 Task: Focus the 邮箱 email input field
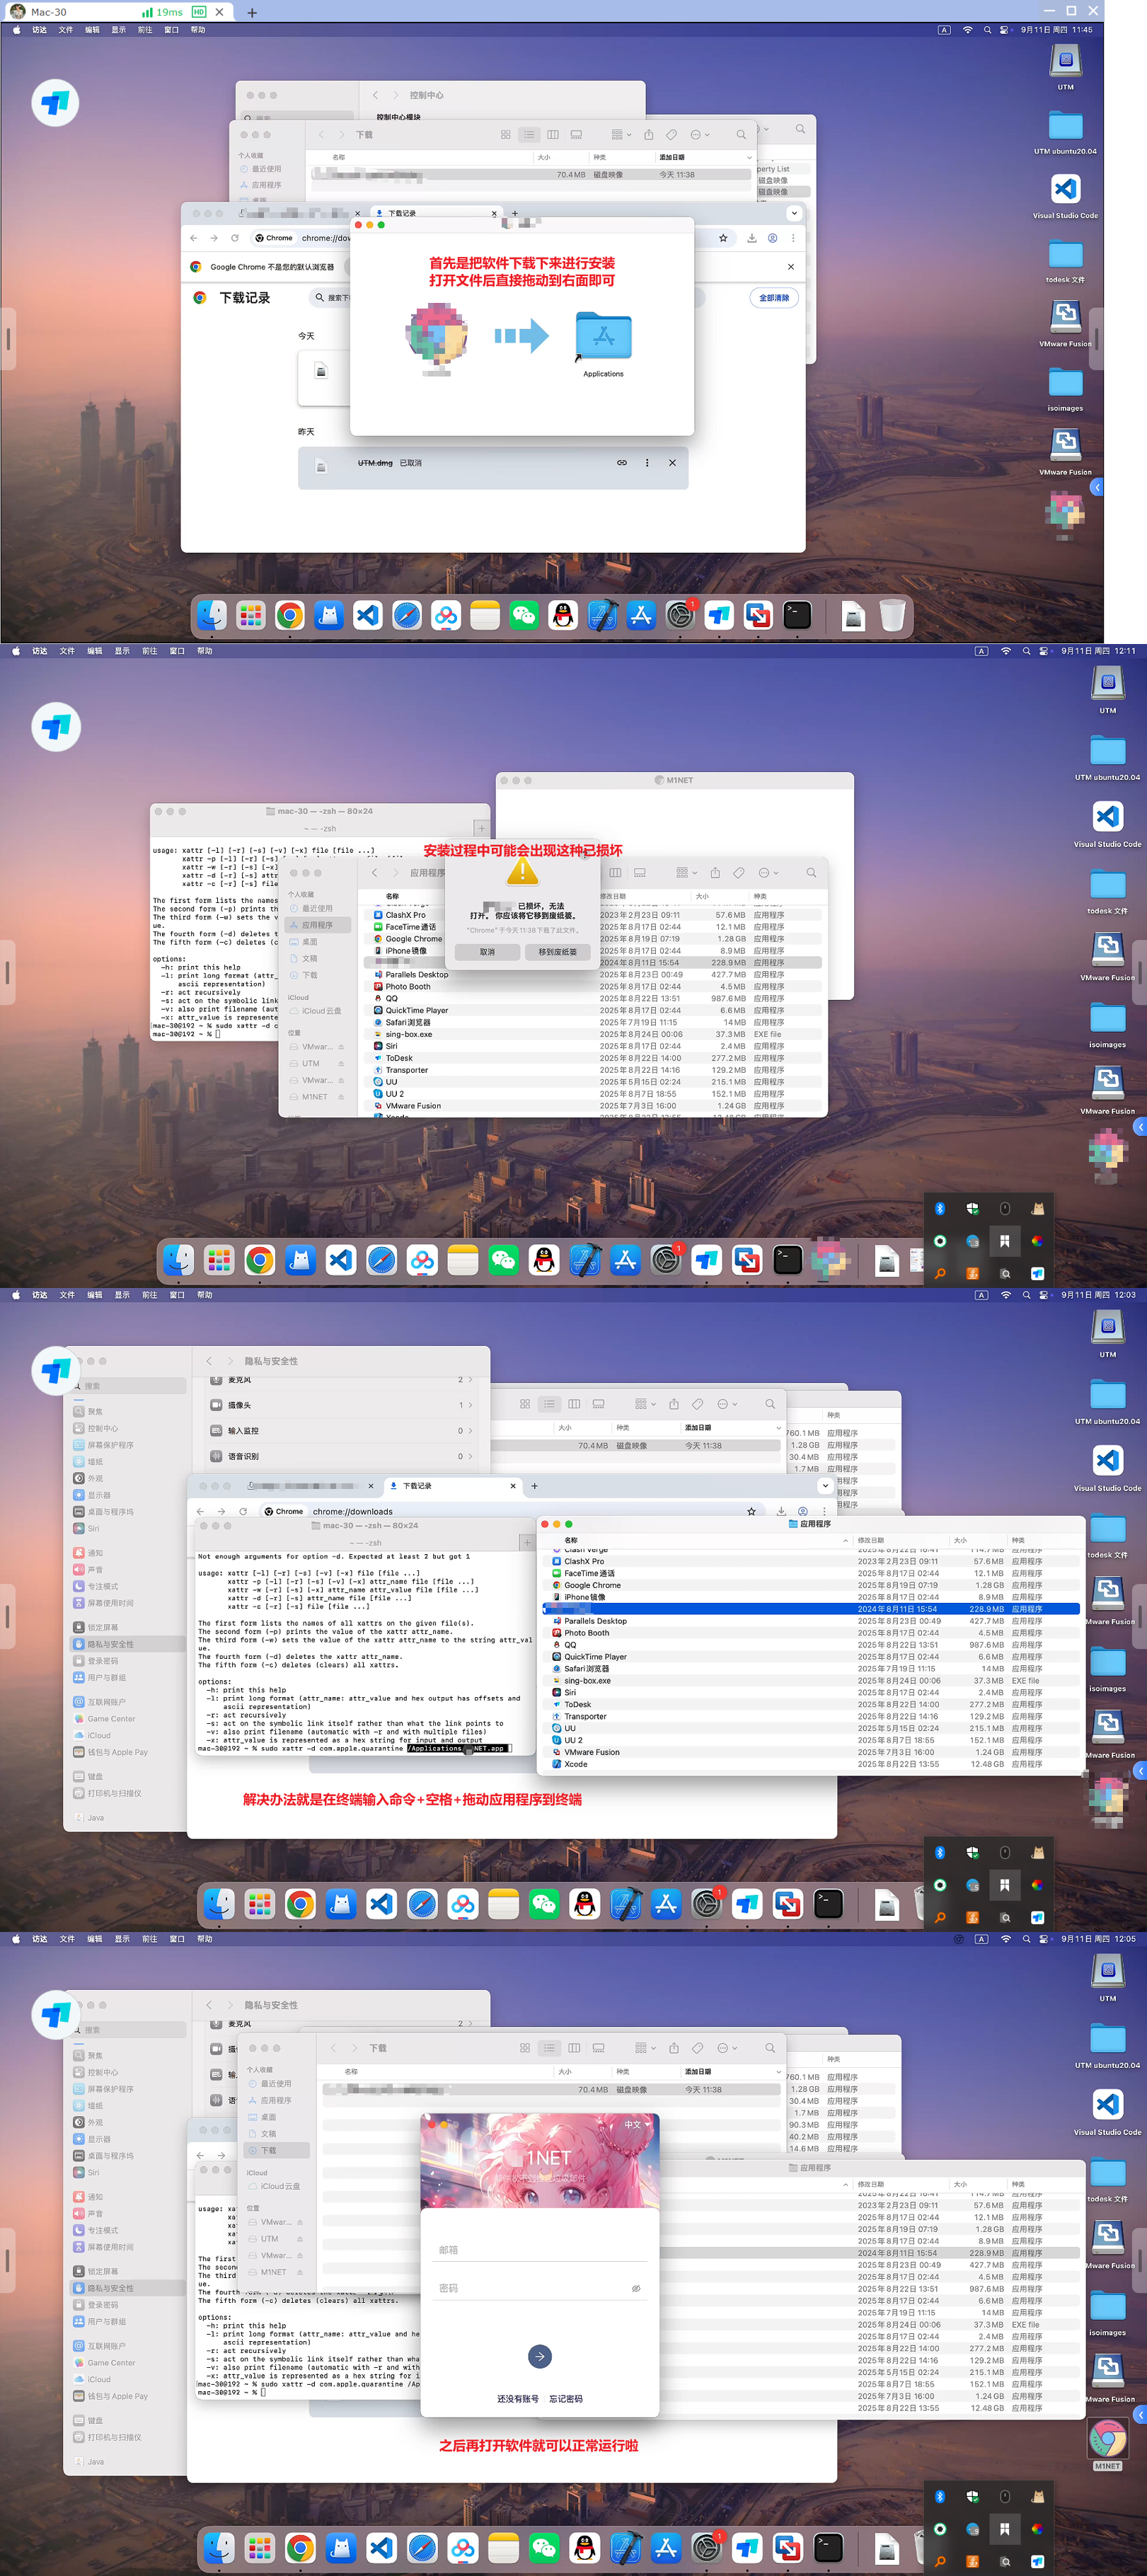tap(539, 2250)
